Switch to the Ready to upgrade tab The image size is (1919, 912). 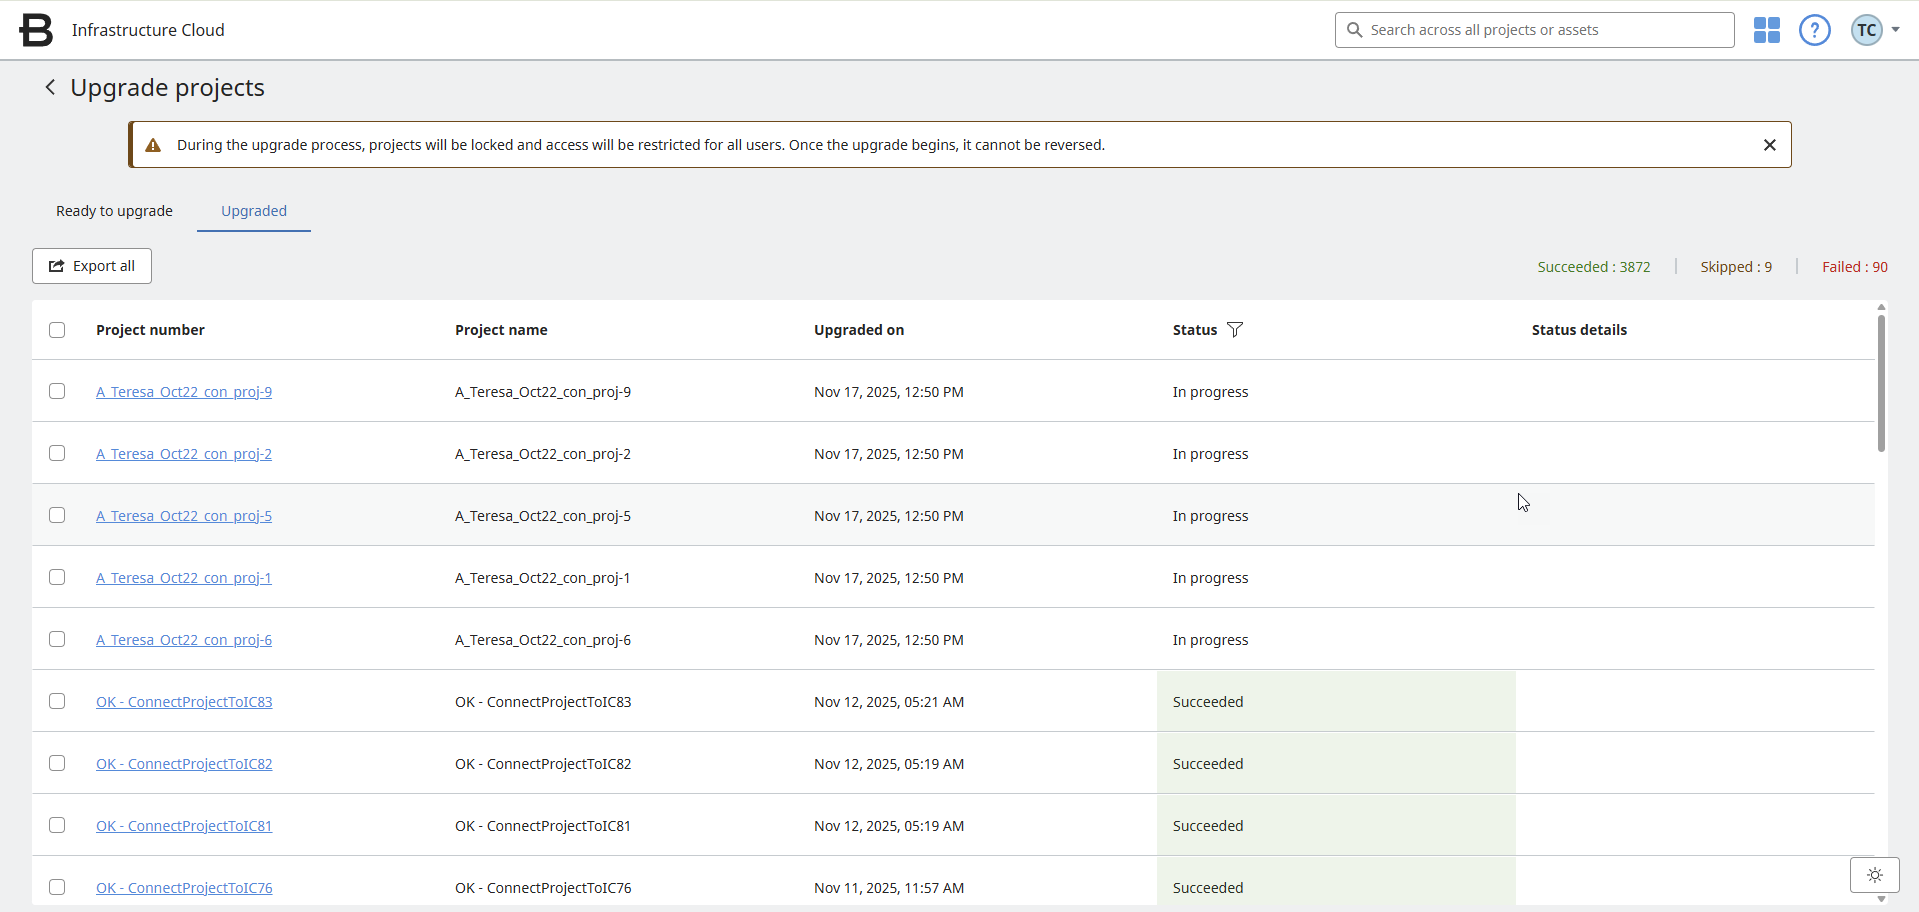tap(114, 211)
